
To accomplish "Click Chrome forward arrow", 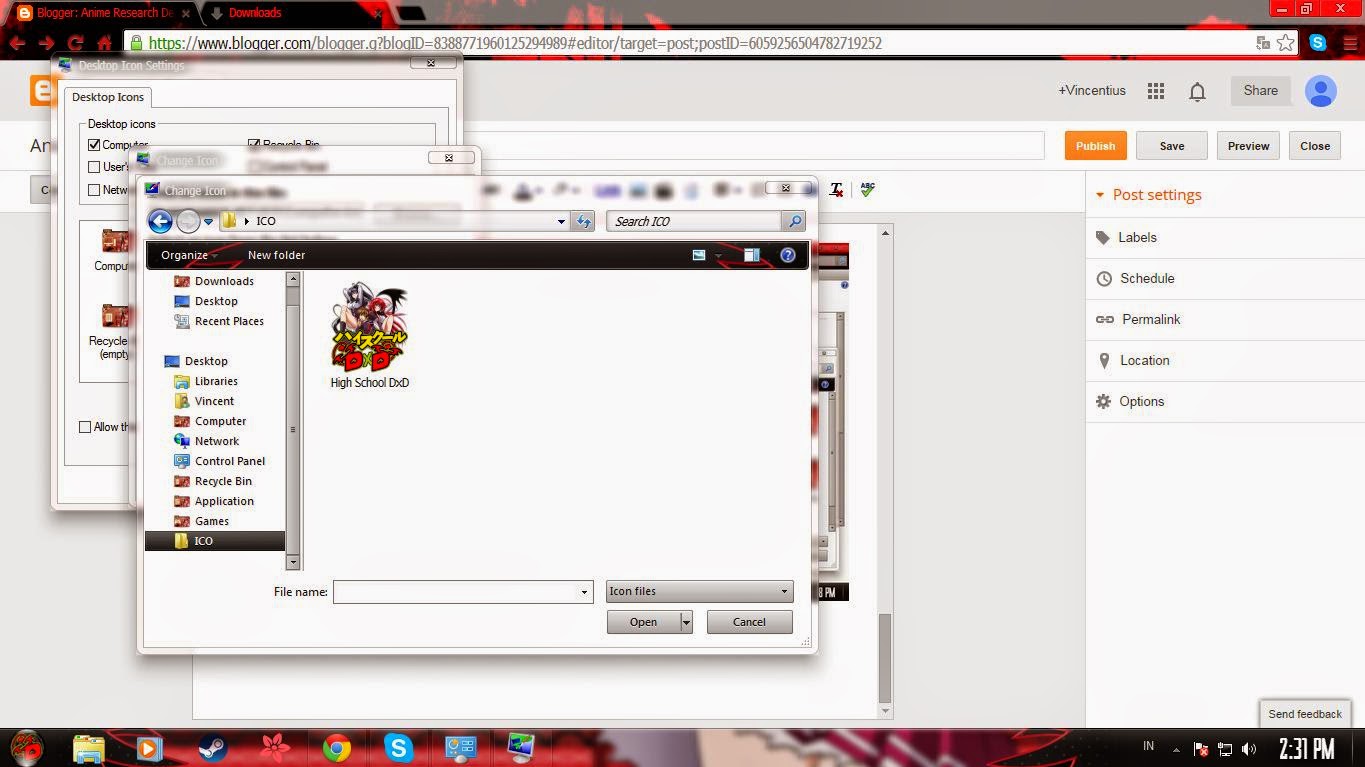I will [x=46, y=43].
